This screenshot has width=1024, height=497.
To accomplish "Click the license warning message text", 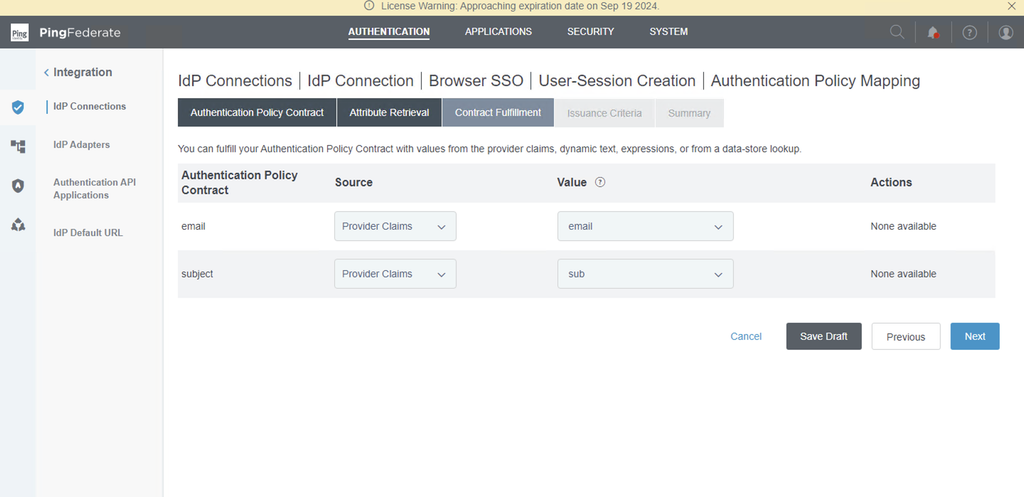I will coord(520,6).
